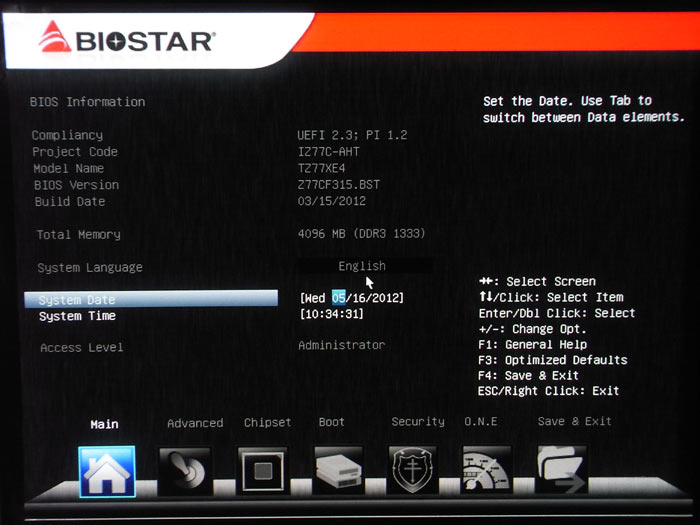Click the highlighted month 05 field
Image resolution: width=700 pixels, height=525 pixels.
click(338, 298)
